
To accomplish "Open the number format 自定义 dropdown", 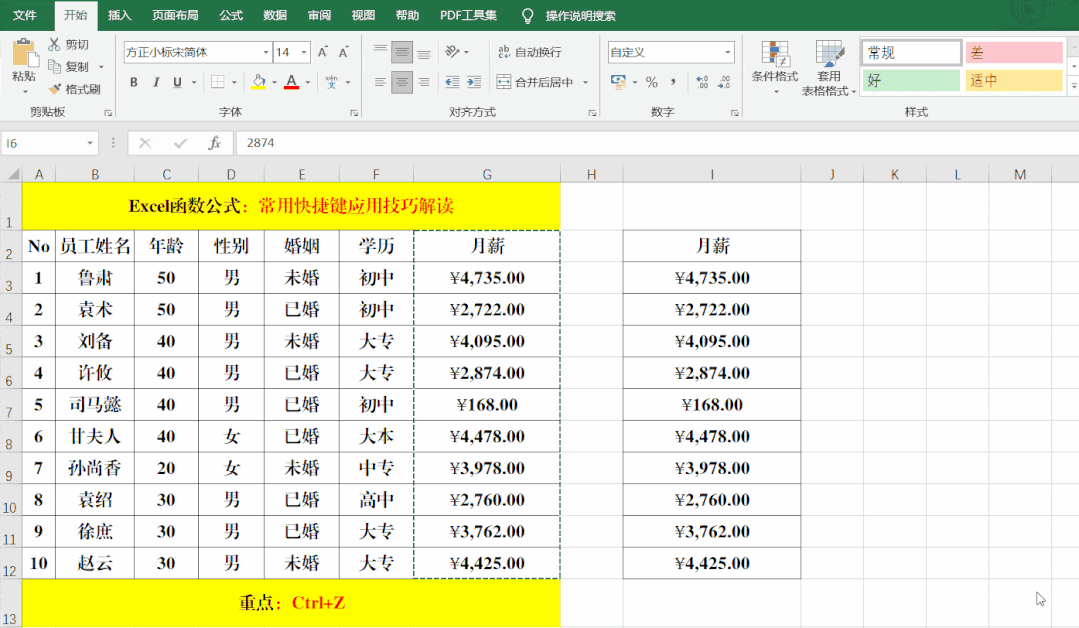I will [727, 52].
